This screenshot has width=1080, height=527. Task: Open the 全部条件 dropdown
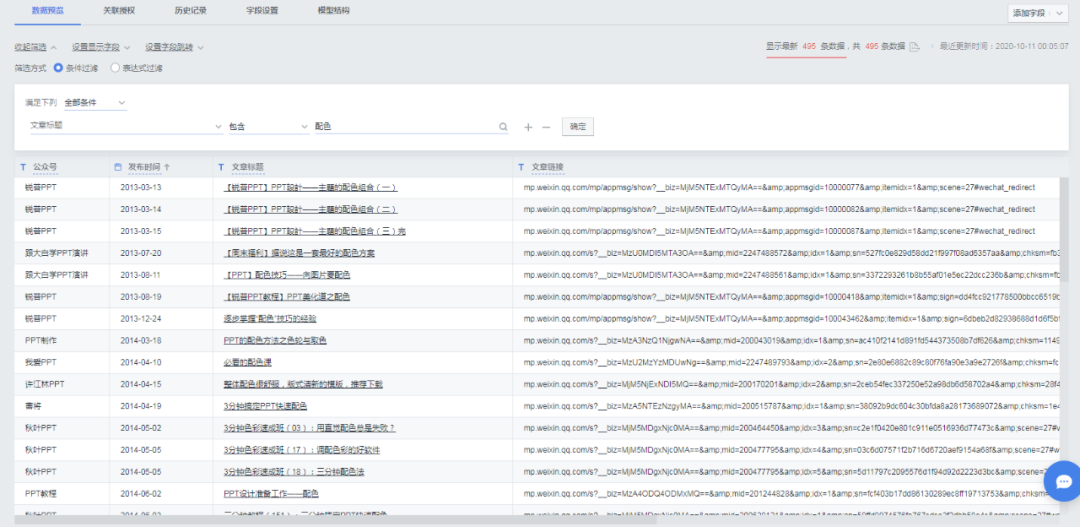tap(95, 103)
